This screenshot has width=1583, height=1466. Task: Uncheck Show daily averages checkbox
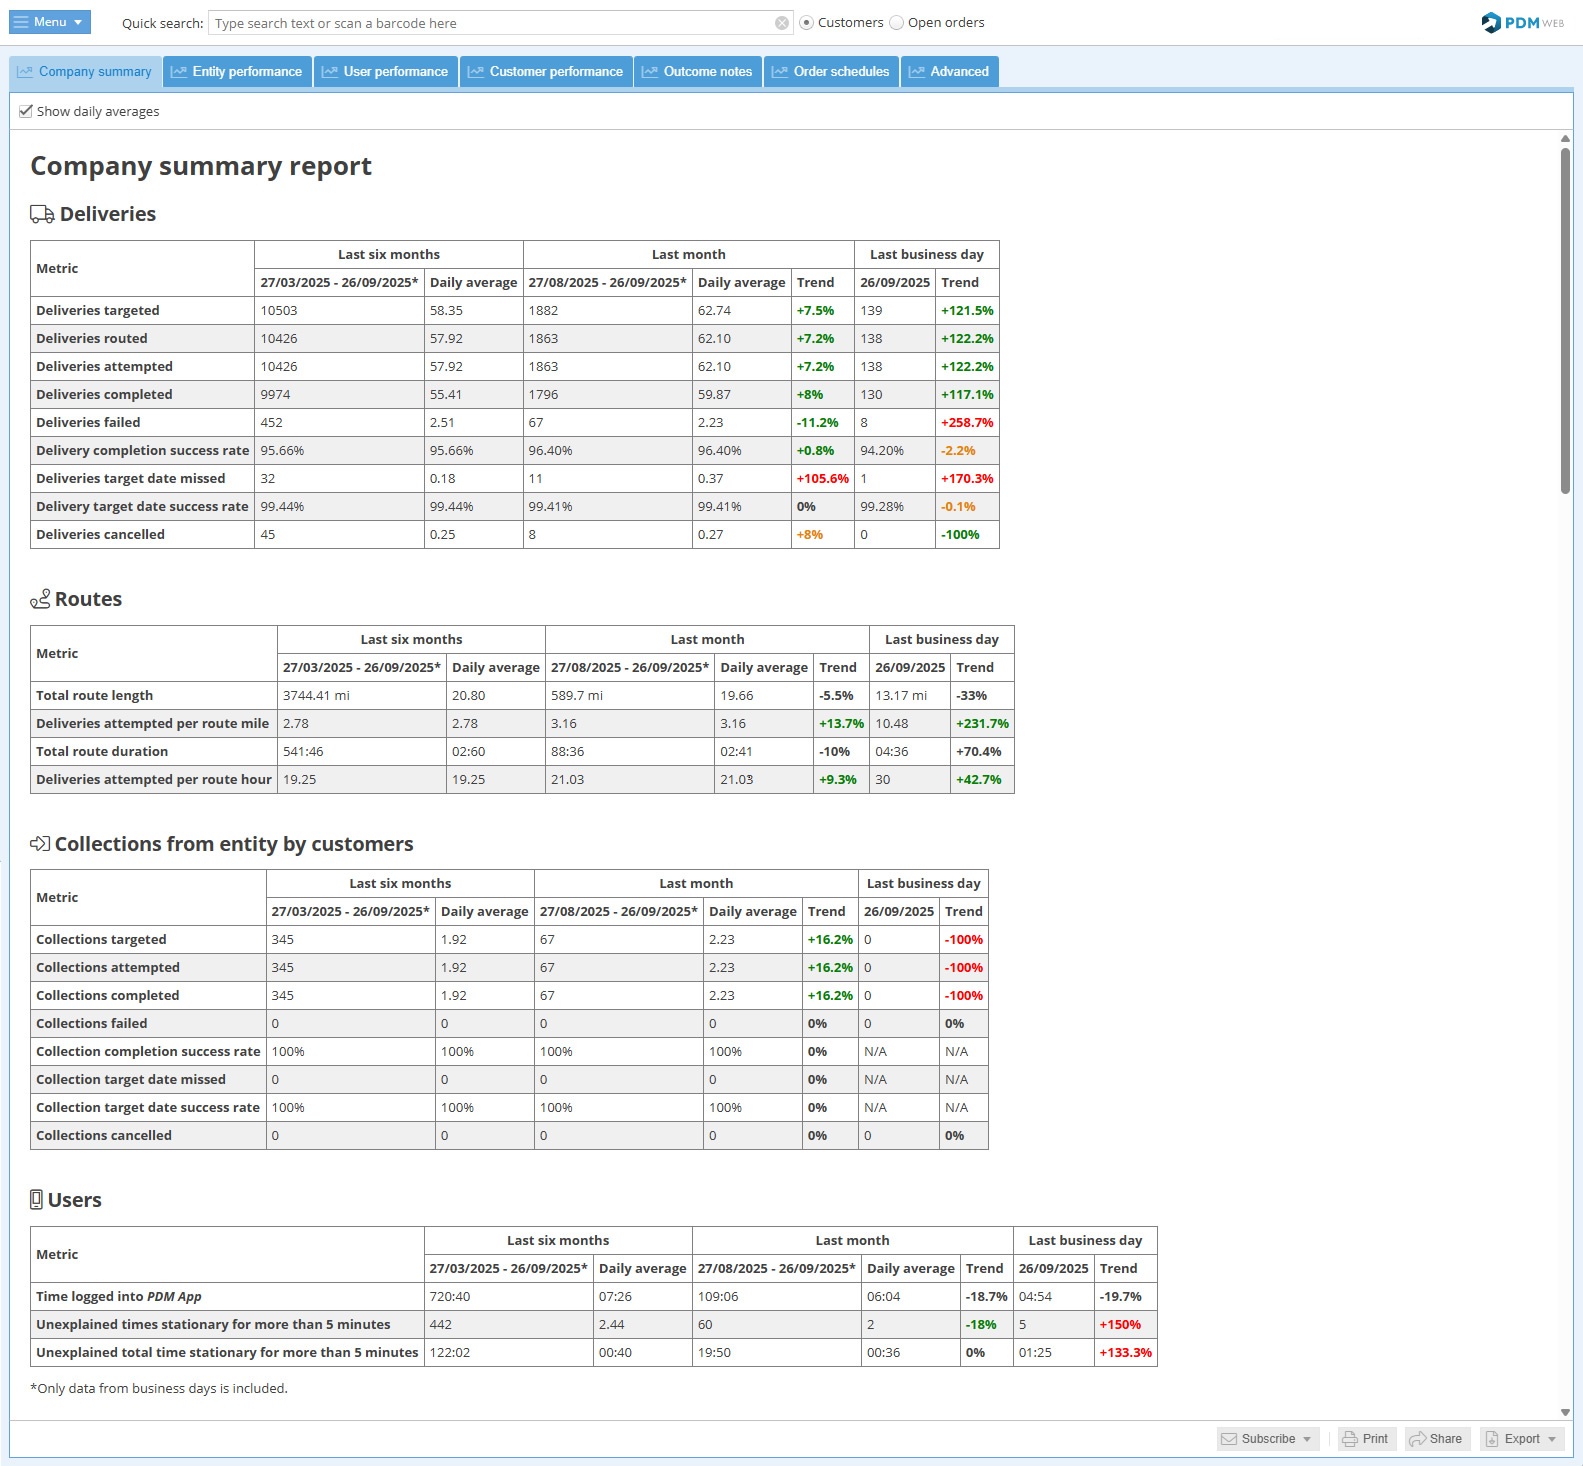point(26,111)
